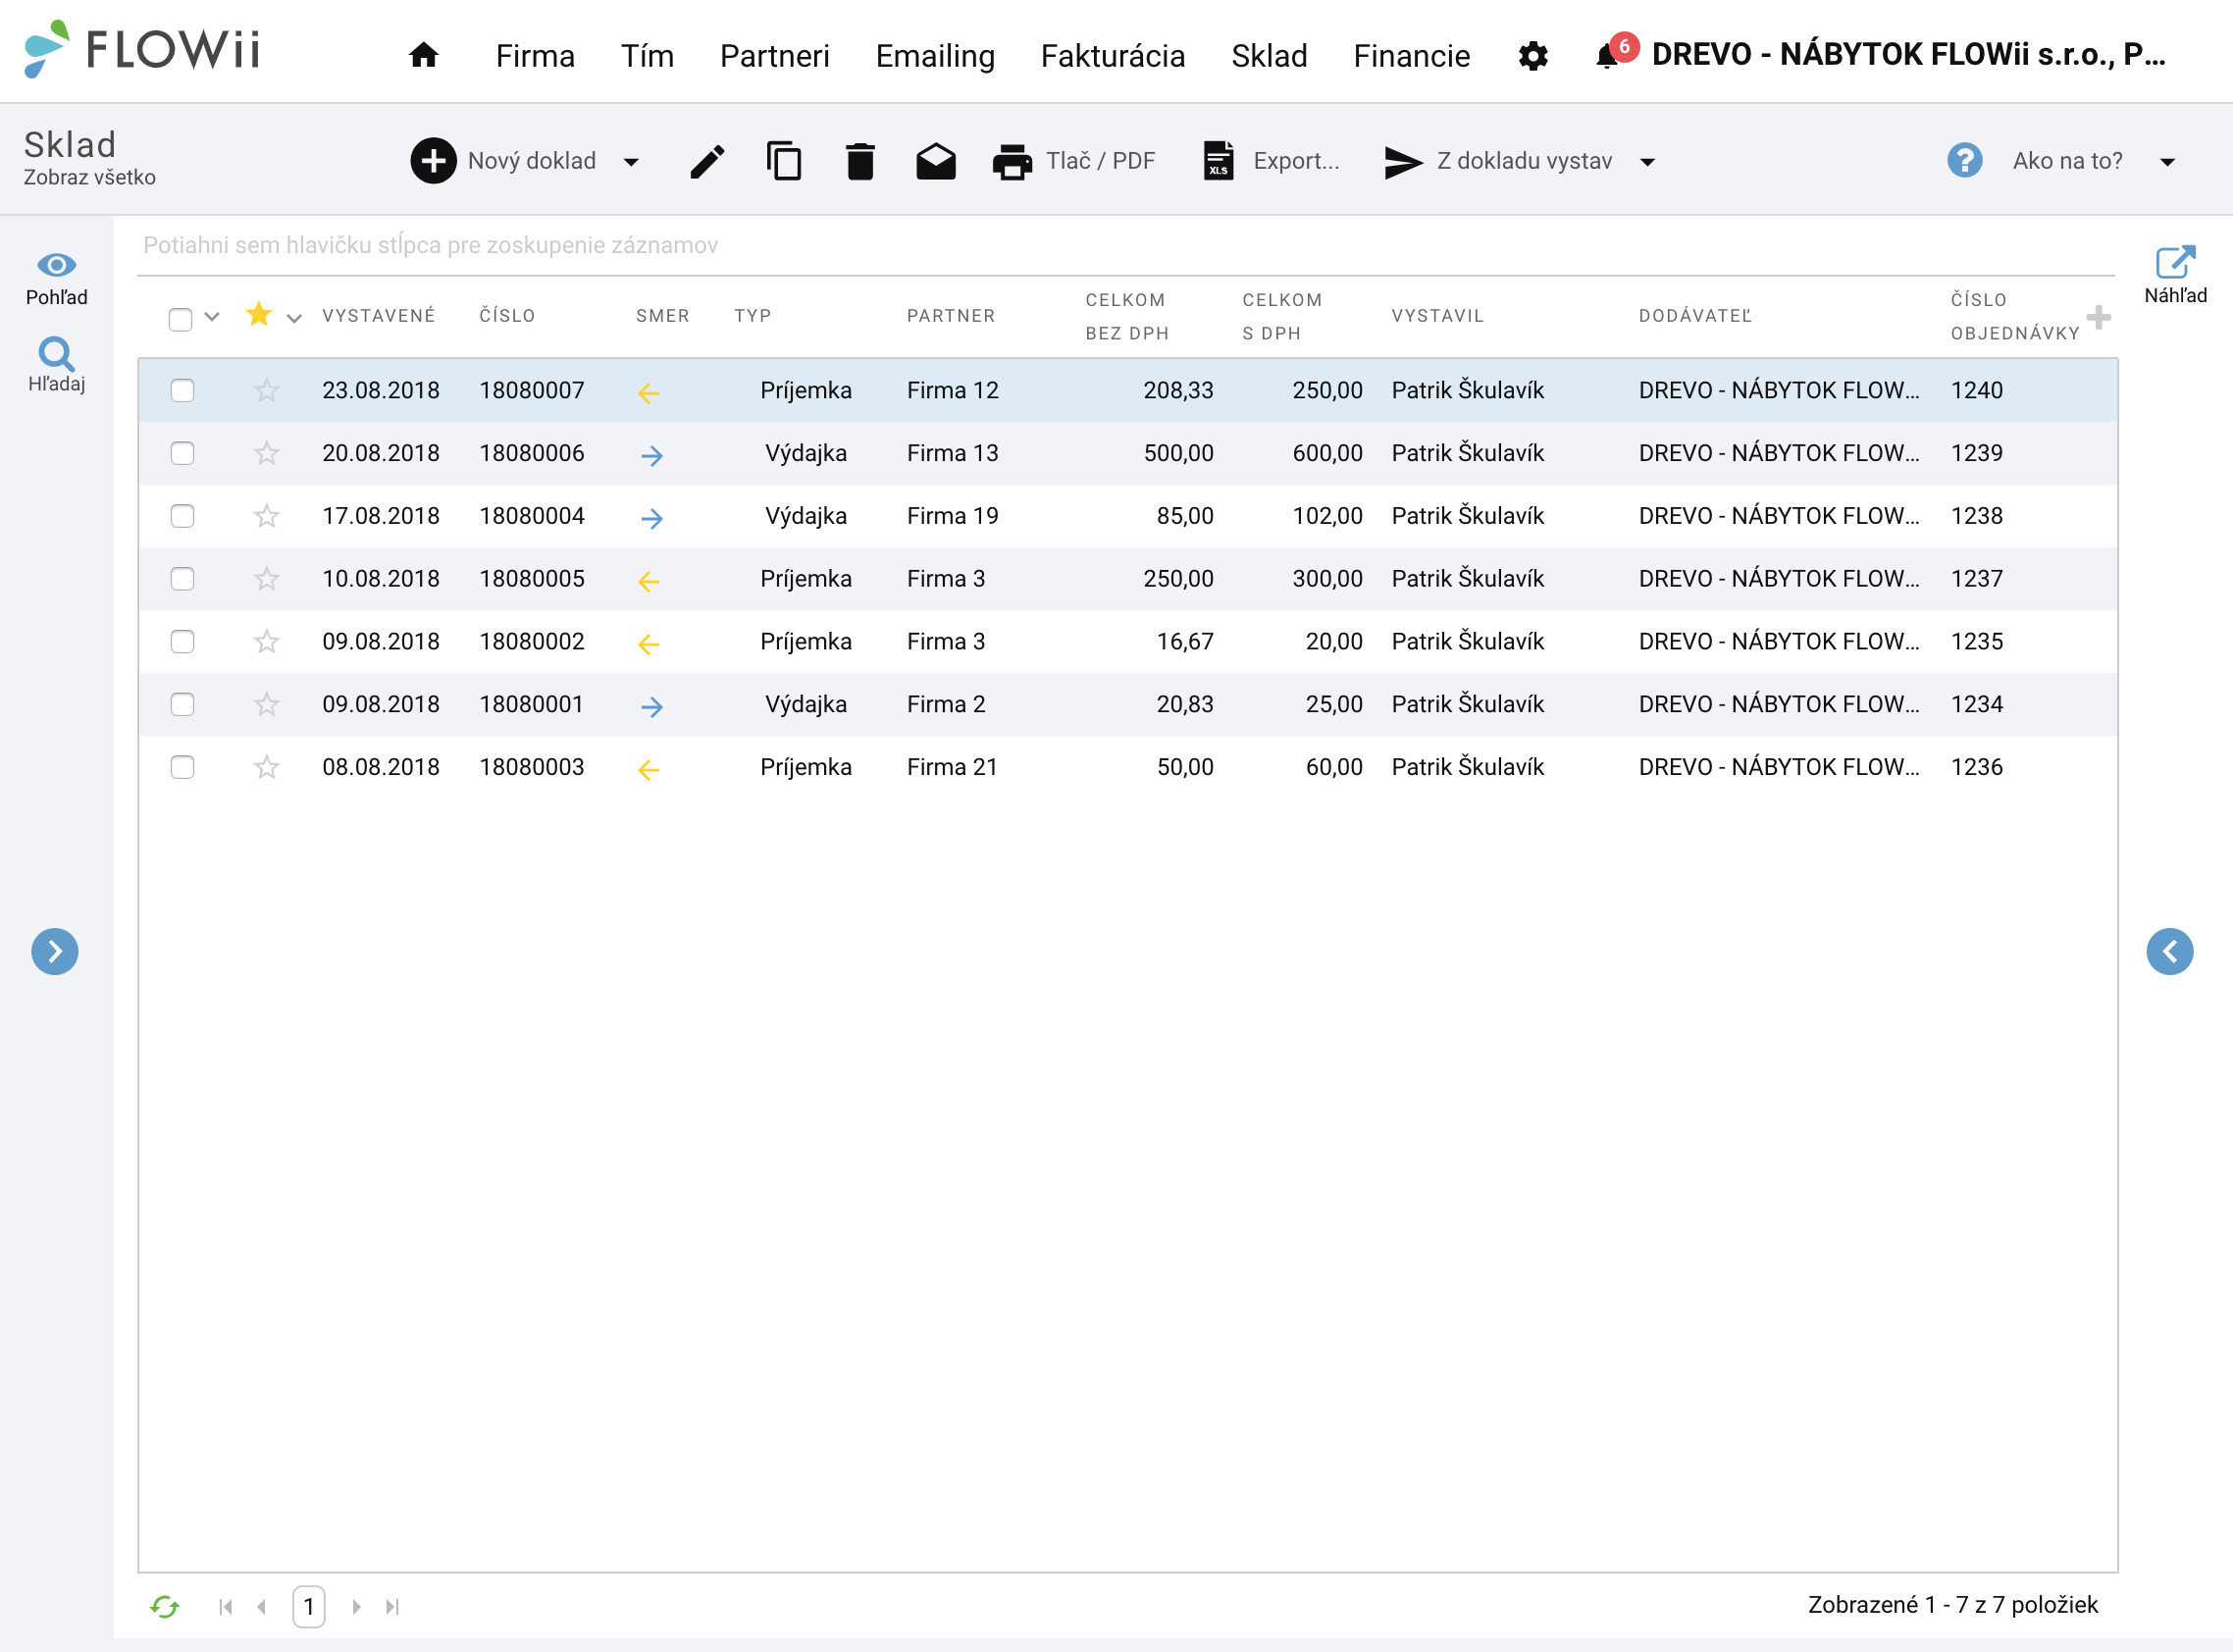Open the Emailing menu
This screenshot has height=1652, width=2233.
(x=935, y=56)
